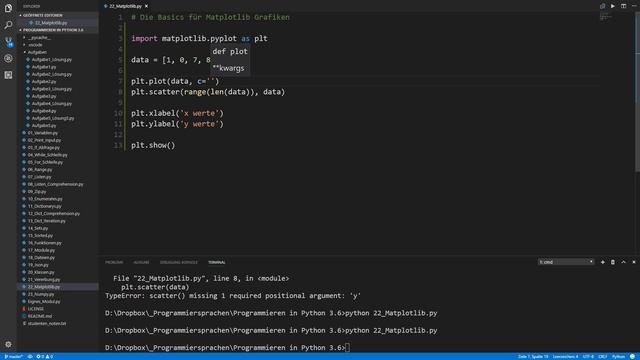Image resolution: width=640 pixels, height=360 pixels.
Task: Click the feedback smiley in status bar
Action: tap(632, 357)
